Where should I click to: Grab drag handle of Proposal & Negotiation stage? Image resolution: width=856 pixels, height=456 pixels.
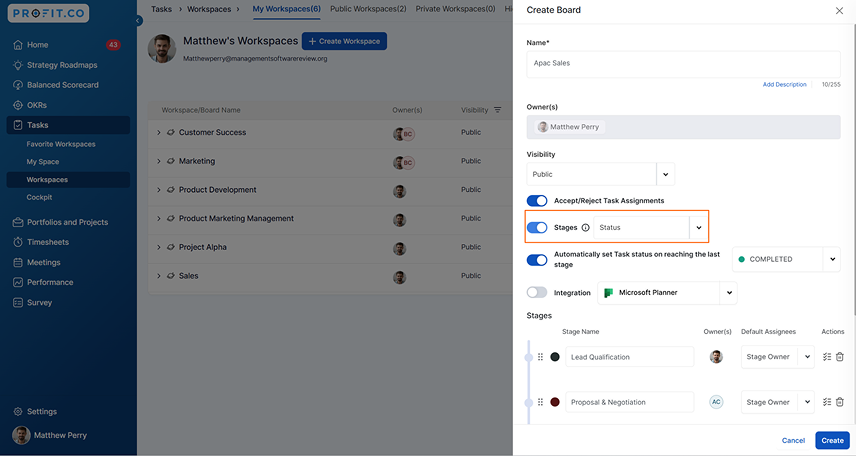tap(540, 402)
